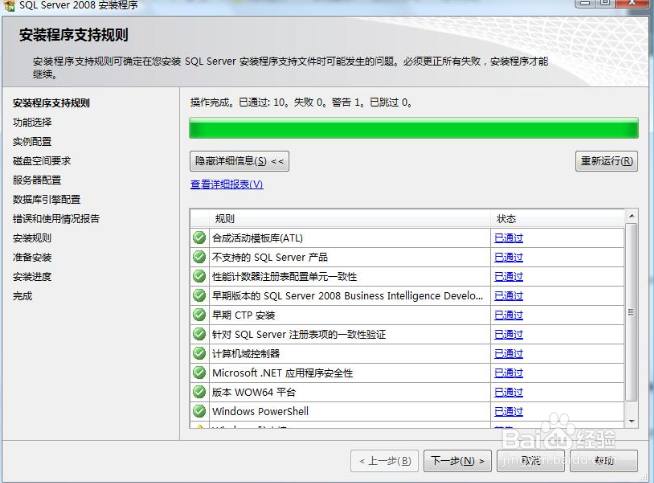Select the 安装进度 step in the sidebar
The width and height of the screenshot is (654, 483).
coord(32,276)
